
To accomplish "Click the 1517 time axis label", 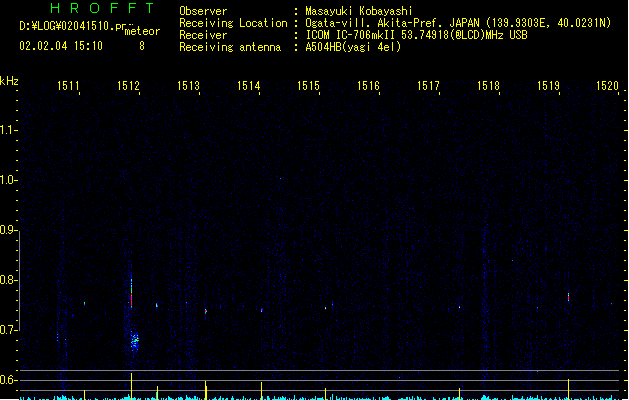I will tap(428, 86).
